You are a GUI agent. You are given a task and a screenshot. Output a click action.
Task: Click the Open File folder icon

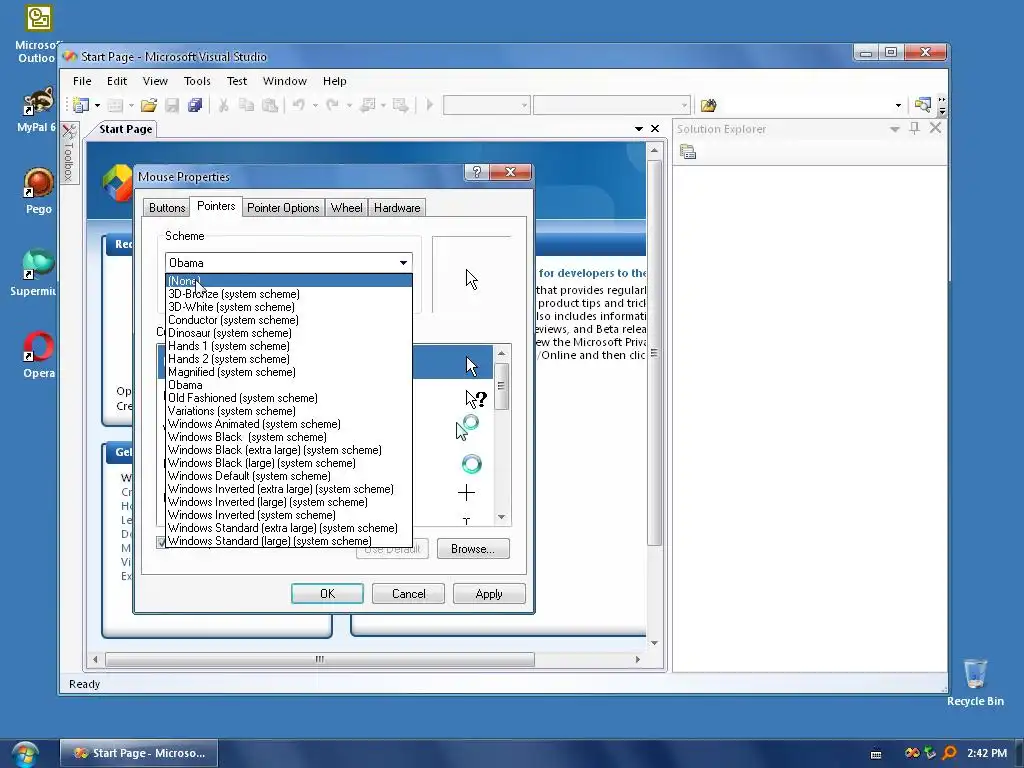(x=149, y=105)
